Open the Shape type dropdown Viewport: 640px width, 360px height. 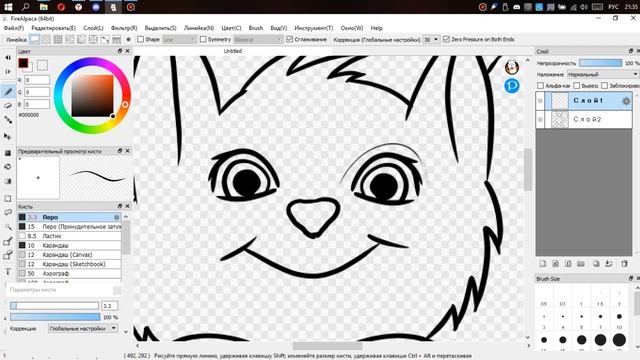click(x=179, y=40)
